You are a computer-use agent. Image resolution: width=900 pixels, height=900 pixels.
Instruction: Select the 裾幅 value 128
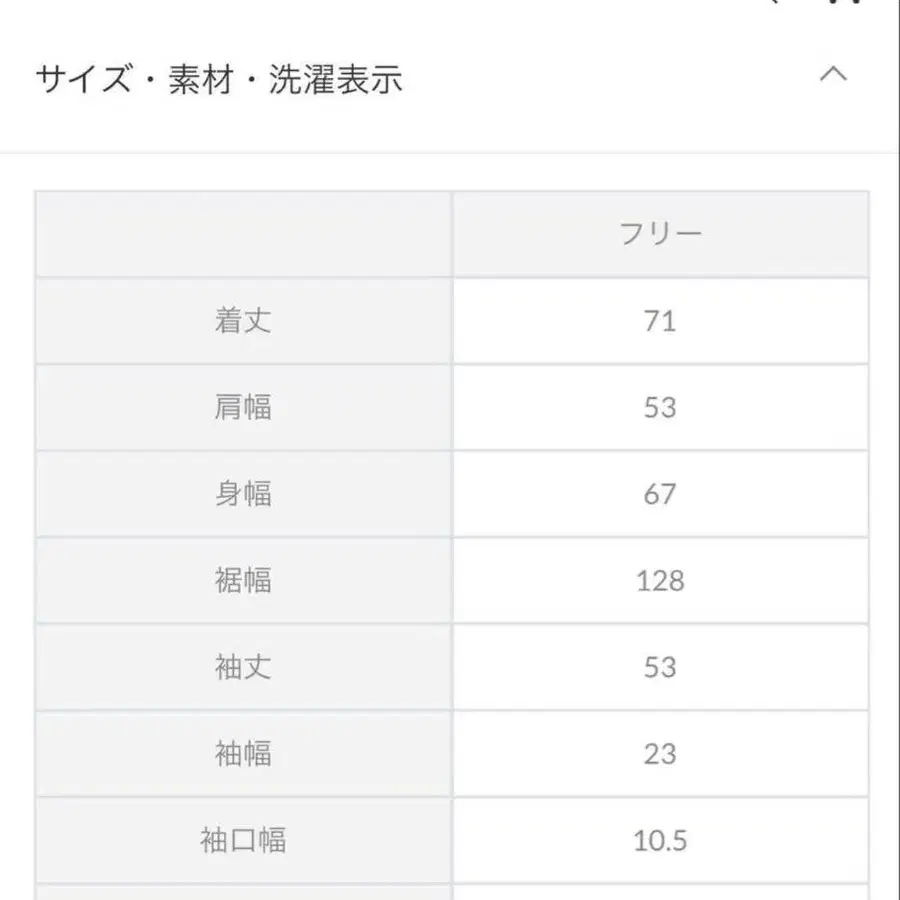tap(660, 580)
